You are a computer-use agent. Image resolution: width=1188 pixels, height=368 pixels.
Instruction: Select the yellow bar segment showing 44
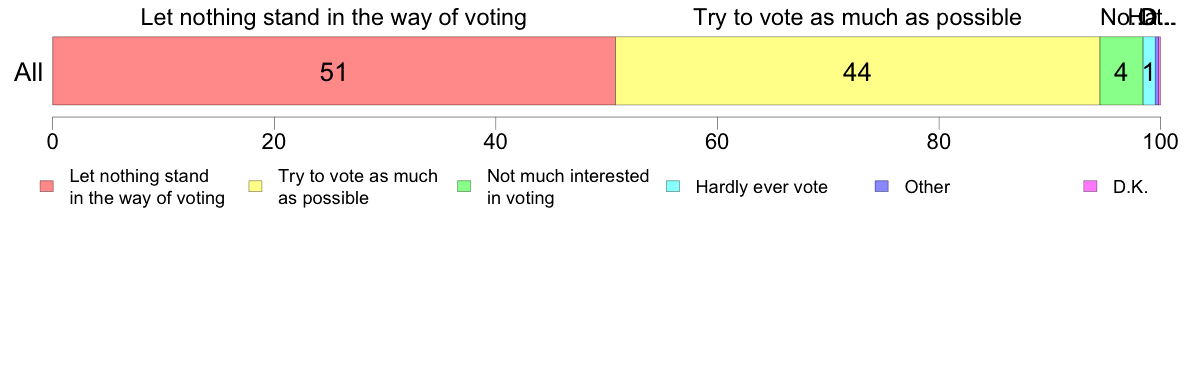(857, 70)
